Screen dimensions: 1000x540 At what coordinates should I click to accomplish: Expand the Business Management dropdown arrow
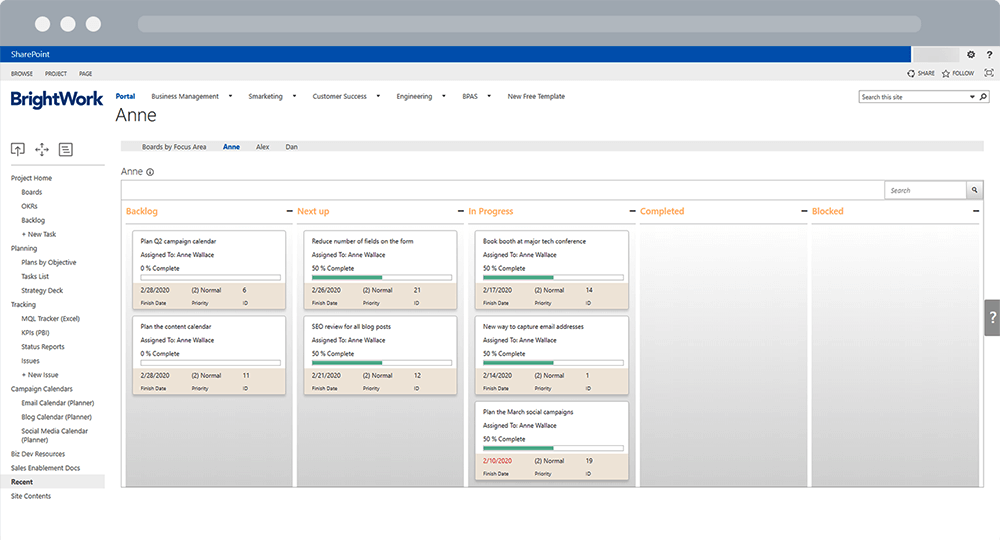(230, 97)
